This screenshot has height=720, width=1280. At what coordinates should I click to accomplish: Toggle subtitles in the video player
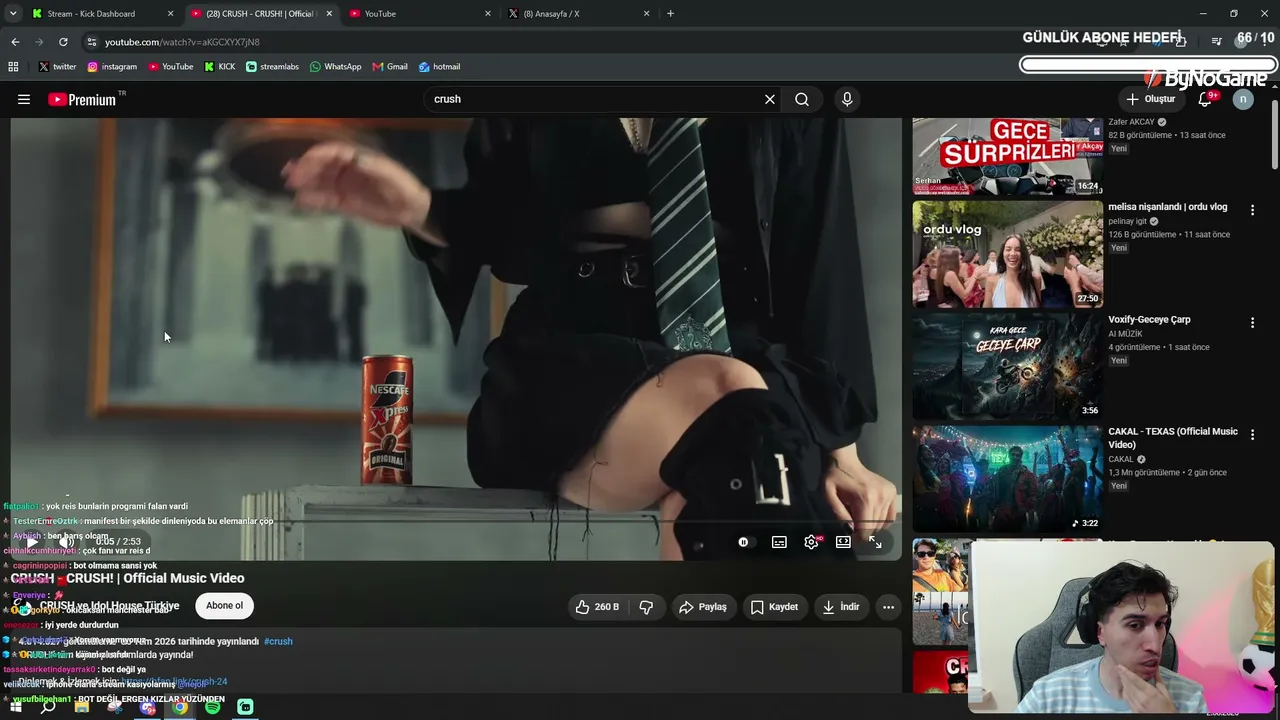coord(779,542)
